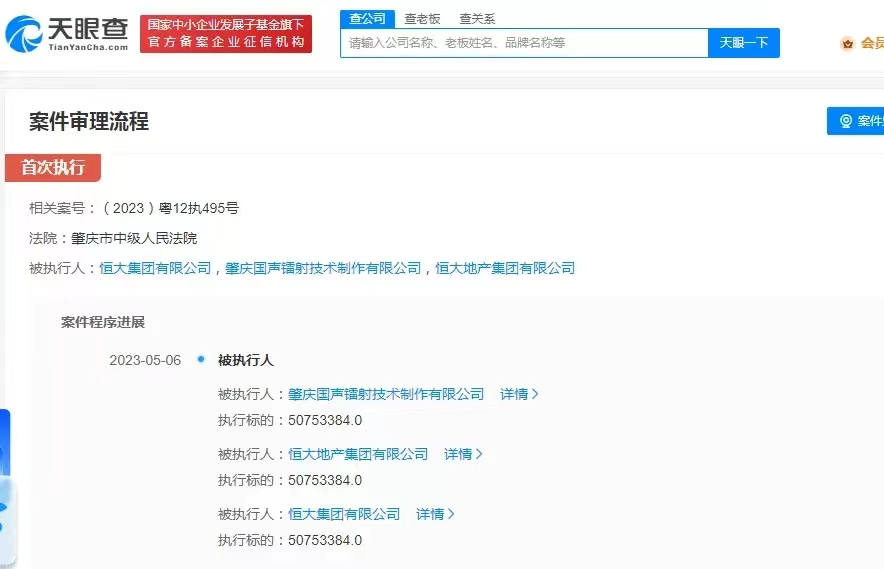The image size is (884, 569).
Task: Switch to the 查关系 search tab
Action: coord(477,19)
